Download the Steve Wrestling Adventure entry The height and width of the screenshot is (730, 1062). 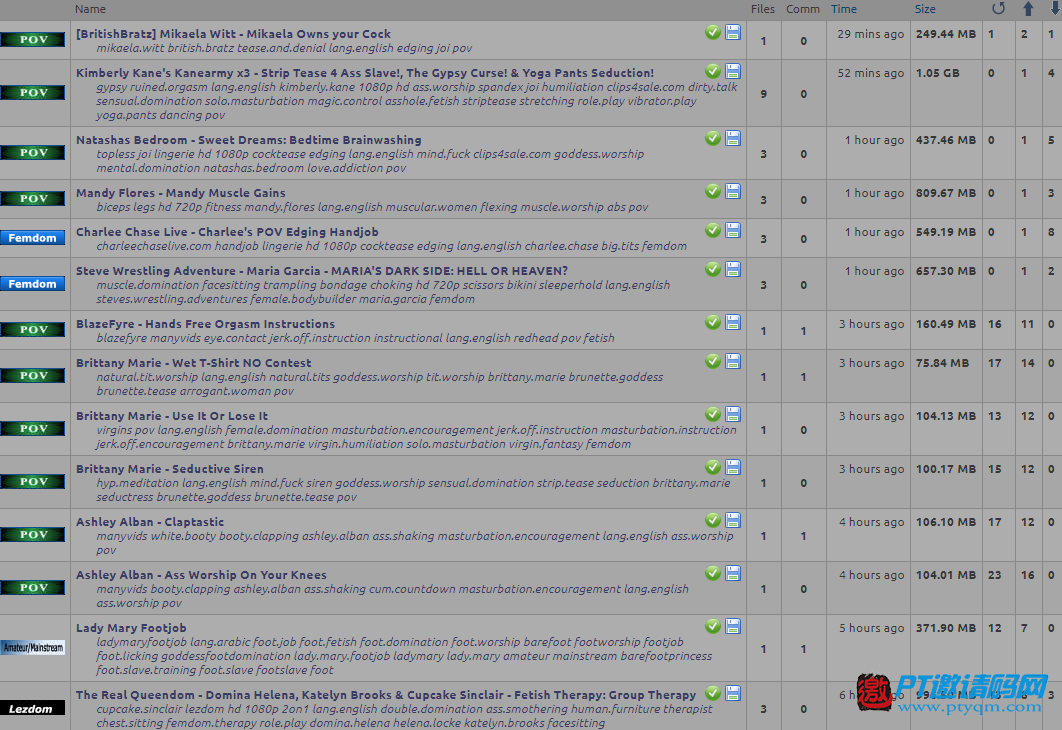pos(733,269)
